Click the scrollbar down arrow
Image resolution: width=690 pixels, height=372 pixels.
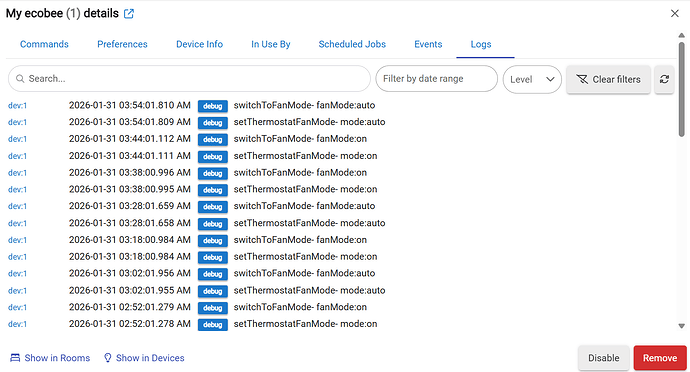tap(681, 326)
